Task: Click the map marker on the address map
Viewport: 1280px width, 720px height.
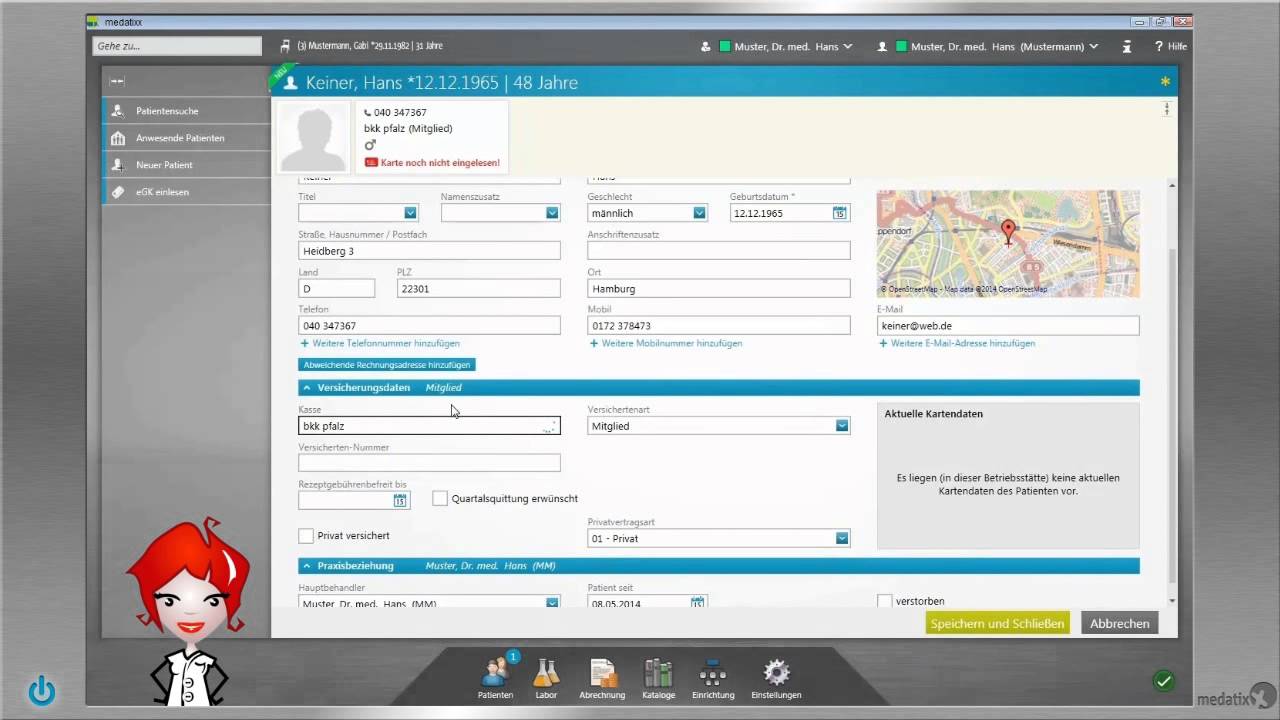Action: pos(1008,232)
